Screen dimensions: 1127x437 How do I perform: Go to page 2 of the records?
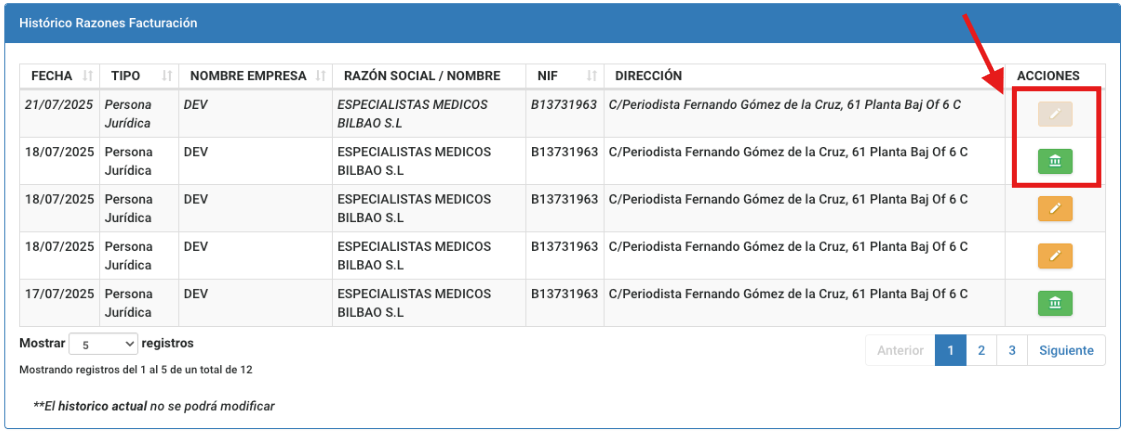pos(981,350)
